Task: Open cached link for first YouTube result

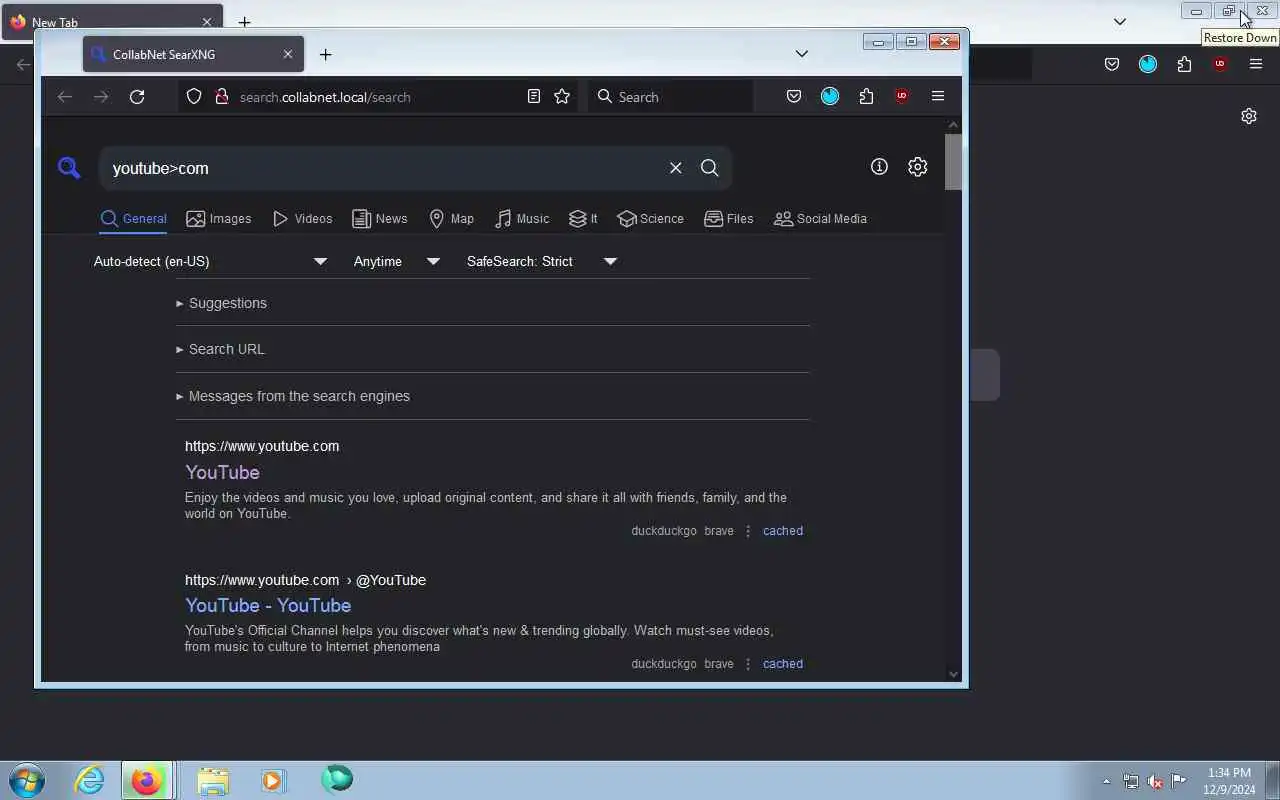Action: pyautogui.click(x=783, y=531)
